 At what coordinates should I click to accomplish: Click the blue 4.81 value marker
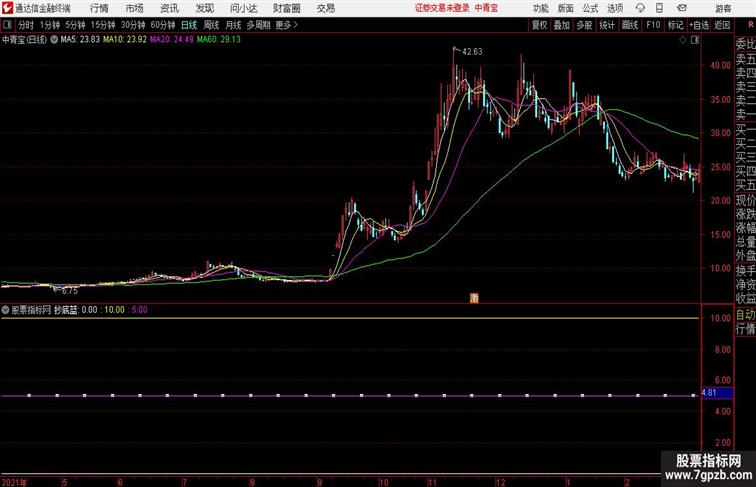[x=717, y=393]
